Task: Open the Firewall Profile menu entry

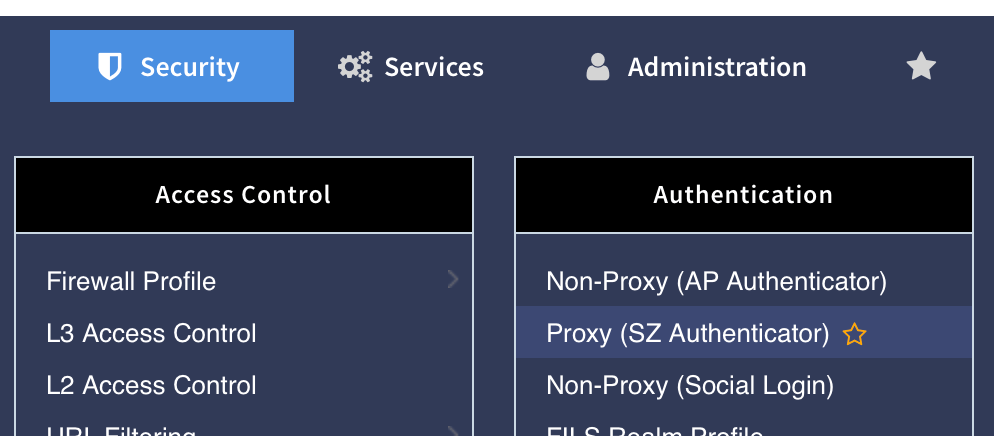Action: (131, 282)
